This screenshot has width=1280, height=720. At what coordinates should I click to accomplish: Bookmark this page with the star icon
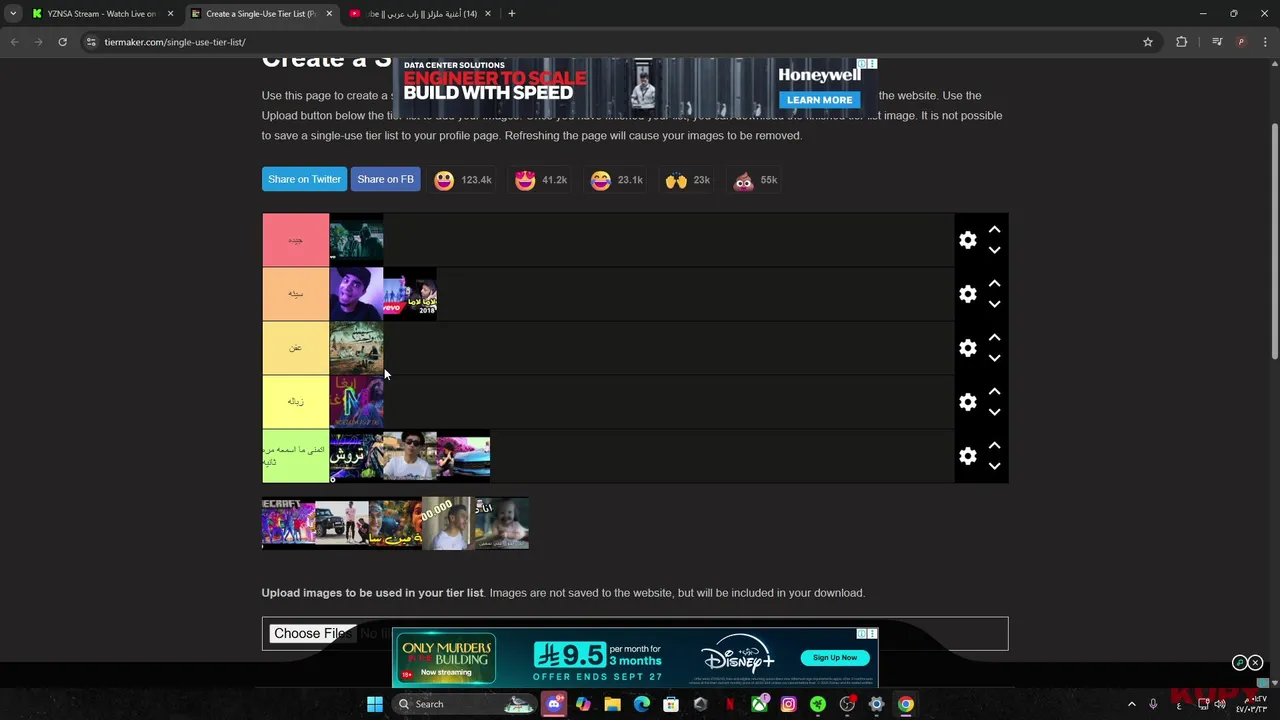pos(1148,42)
